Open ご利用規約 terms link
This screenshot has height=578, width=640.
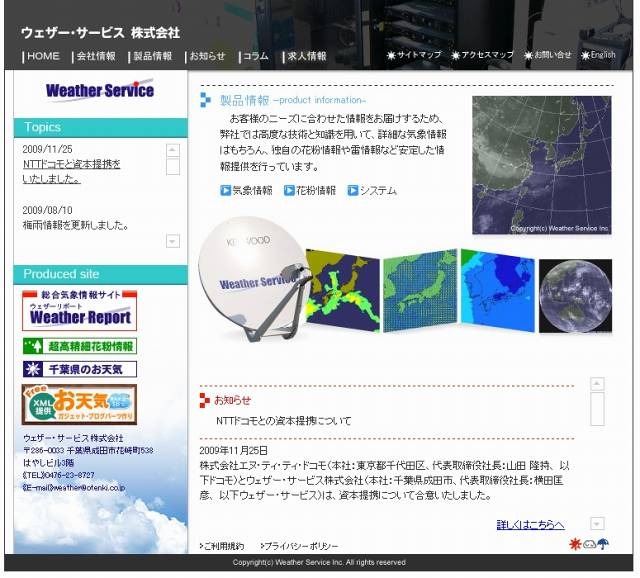click(222, 546)
